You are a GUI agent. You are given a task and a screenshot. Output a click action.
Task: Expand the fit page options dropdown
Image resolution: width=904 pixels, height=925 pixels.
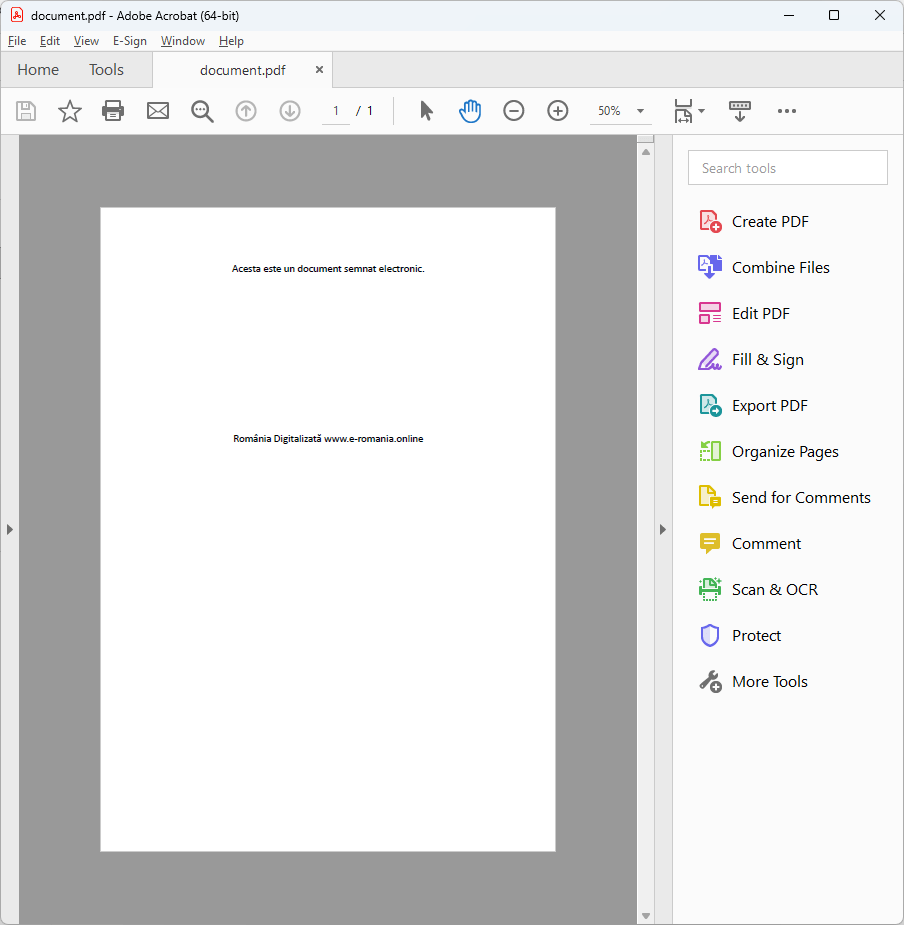702,111
